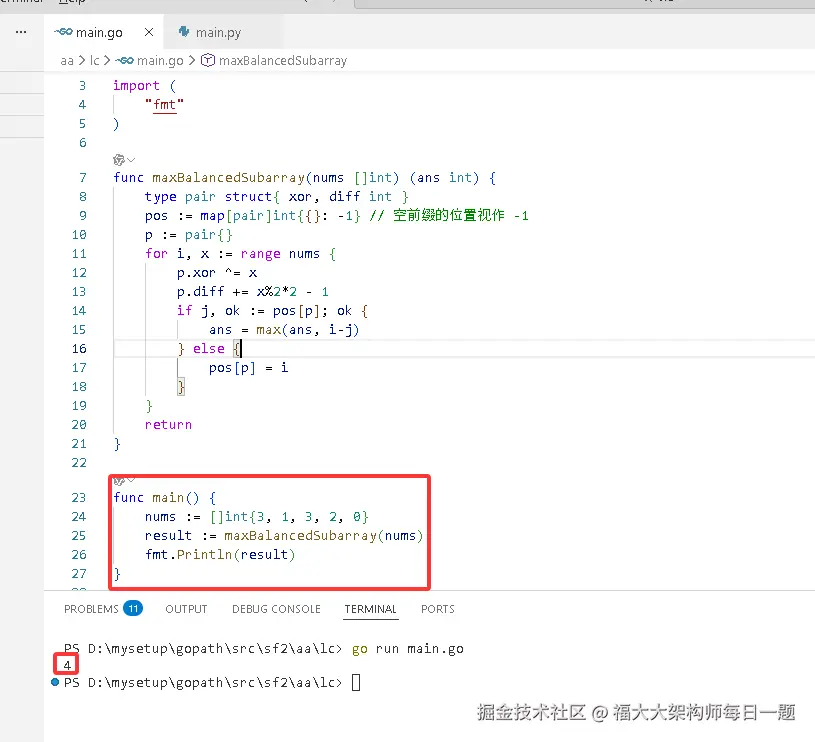Click 'for i, x := range nums' on line 11
815x742 pixels.
(x=232, y=254)
